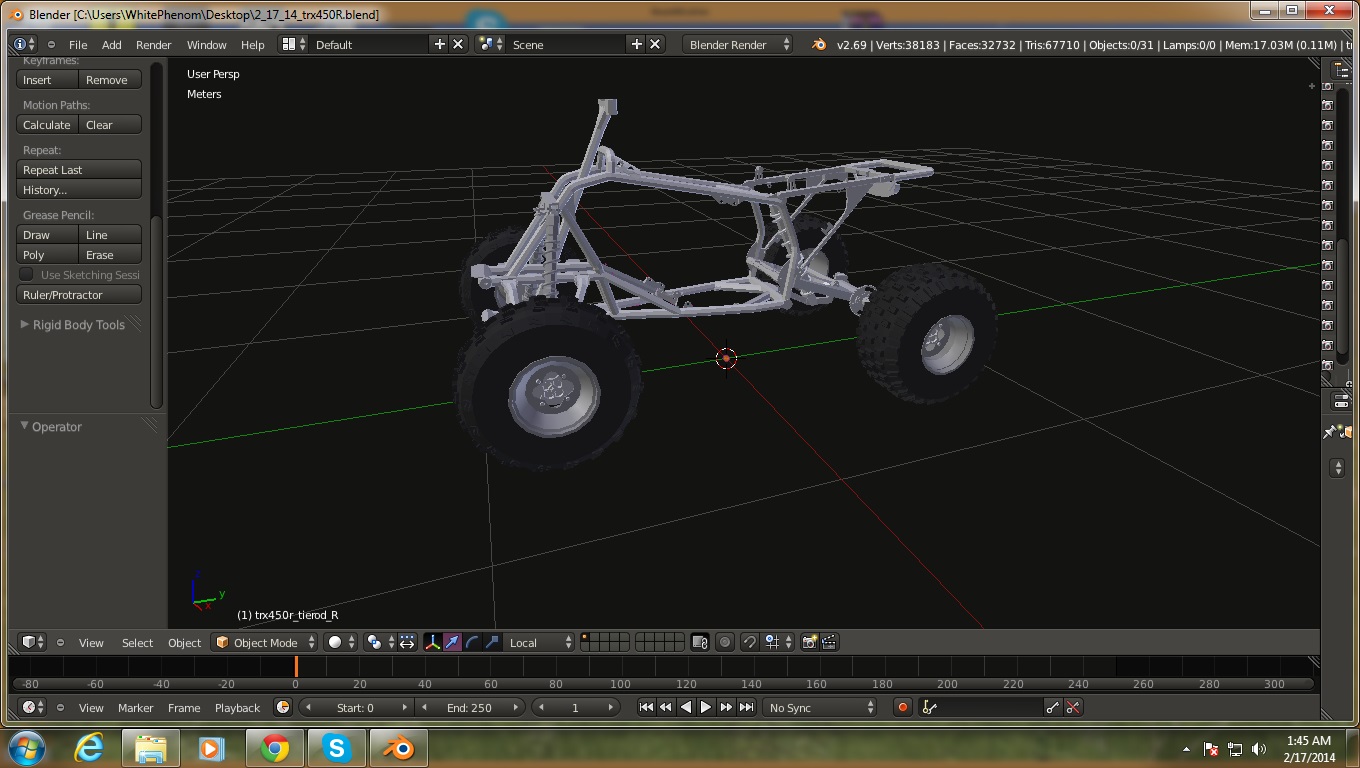Screen dimensions: 1360x768
Task: Click the pin icon in properties panel
Action: [1331, 432]
